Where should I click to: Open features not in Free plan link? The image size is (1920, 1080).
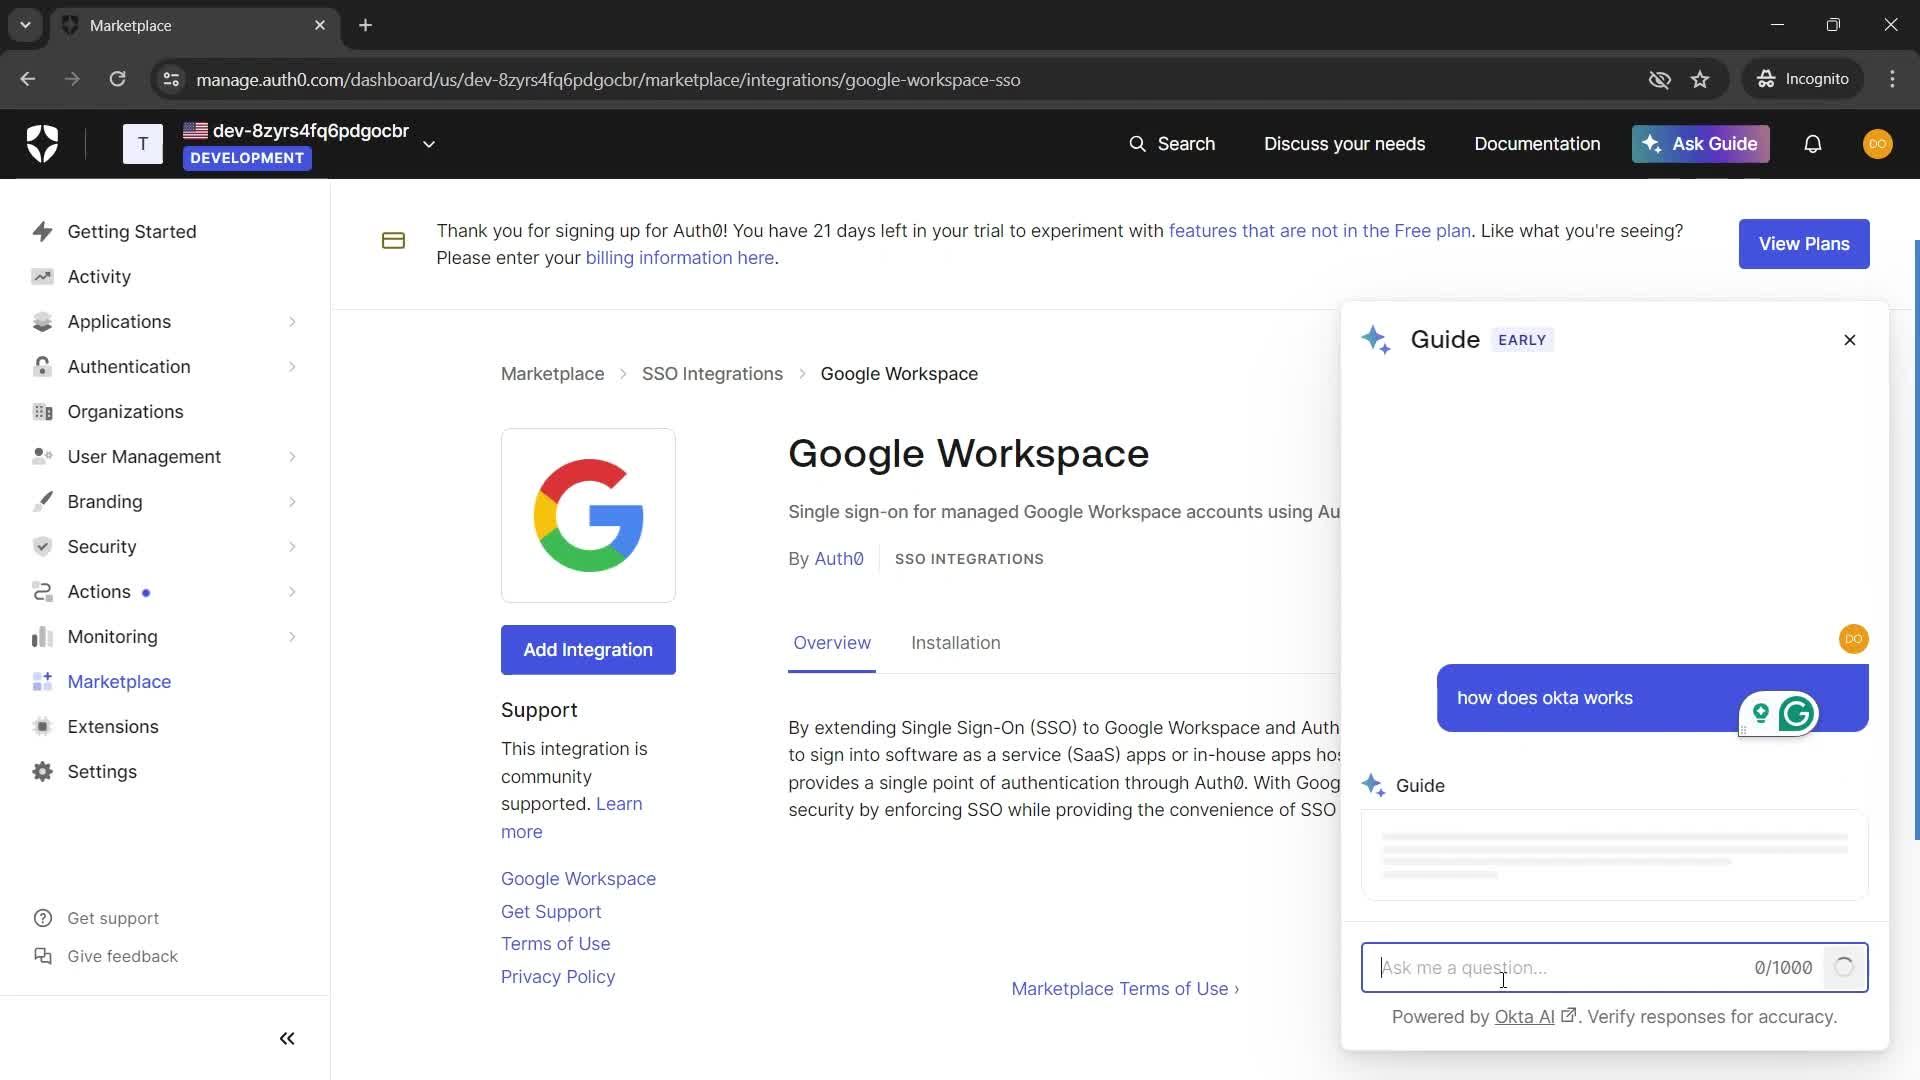pos(1320,231)
